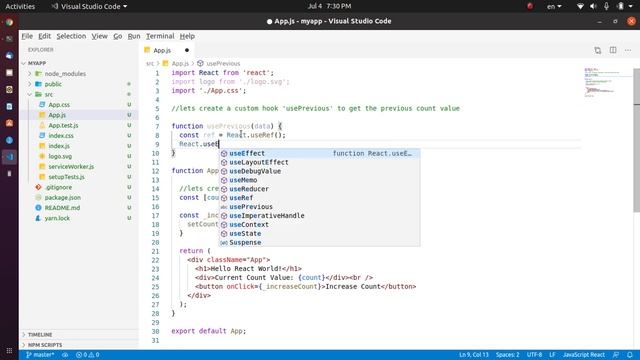Viewport: 640px width, 360px height.
Task: Open the Go menu
Action: (118, 36)
